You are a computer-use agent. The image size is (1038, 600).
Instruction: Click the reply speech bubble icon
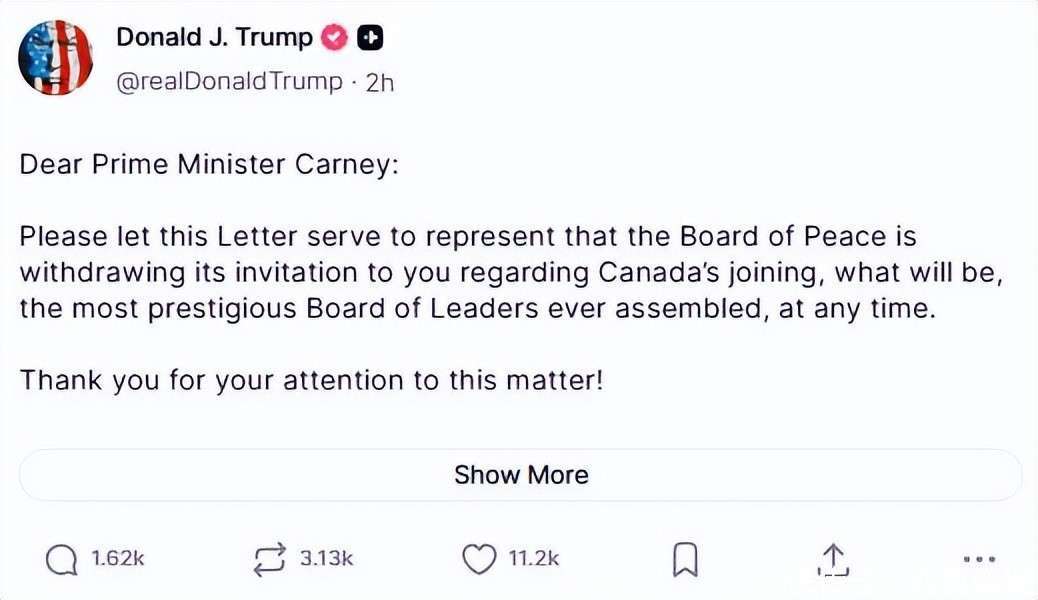pyautogui.click(x=62, y=560)
